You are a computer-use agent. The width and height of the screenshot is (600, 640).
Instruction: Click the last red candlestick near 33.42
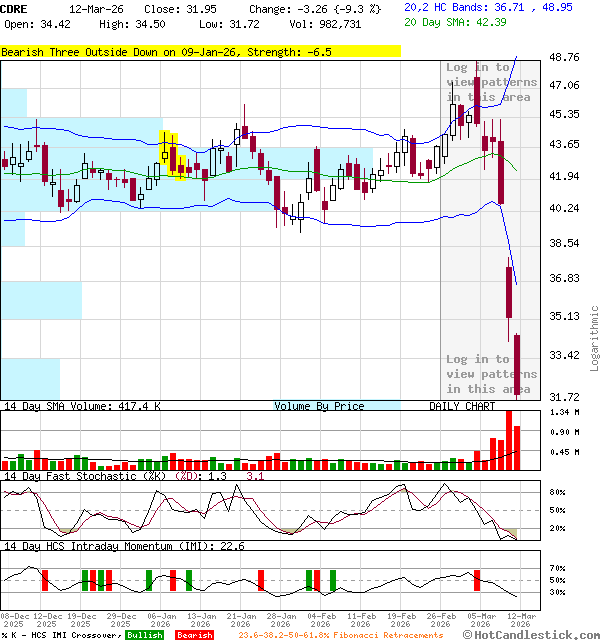[518, 366]
